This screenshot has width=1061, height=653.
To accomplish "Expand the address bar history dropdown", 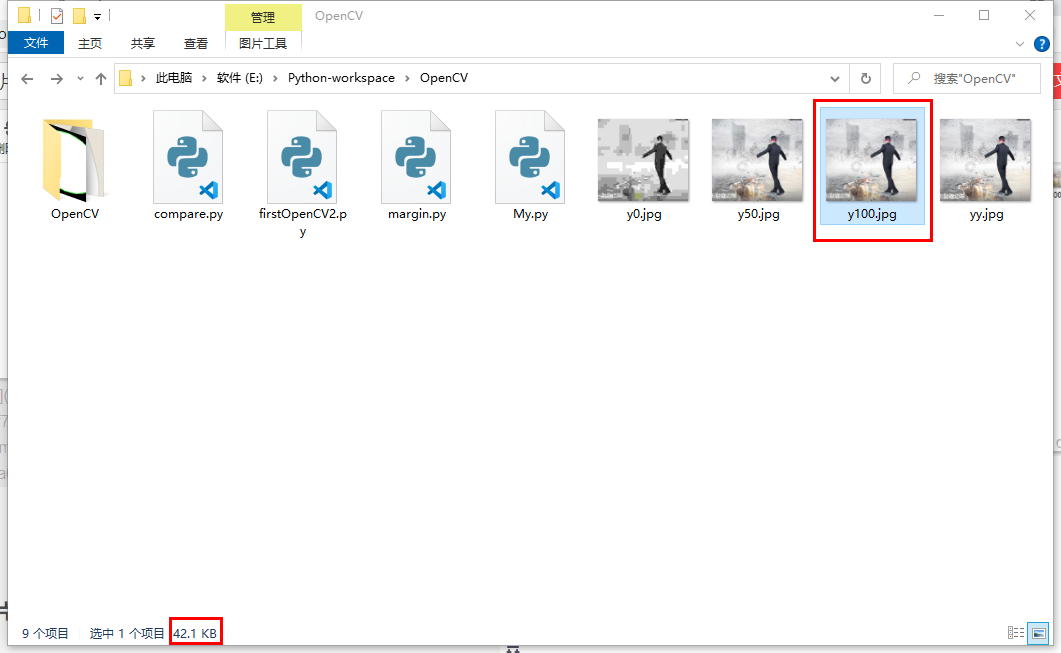I will (x=835, y=78).
